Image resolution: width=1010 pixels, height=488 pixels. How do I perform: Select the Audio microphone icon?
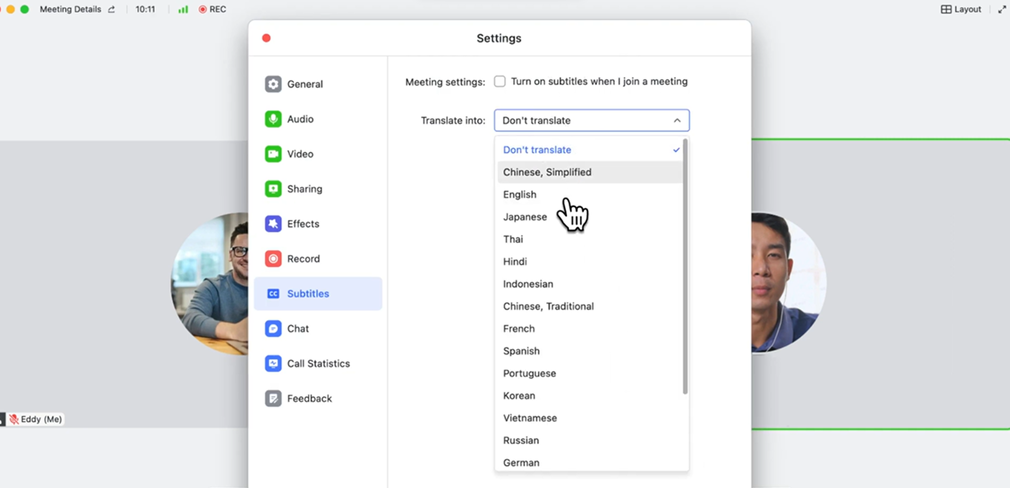(273, 120)
